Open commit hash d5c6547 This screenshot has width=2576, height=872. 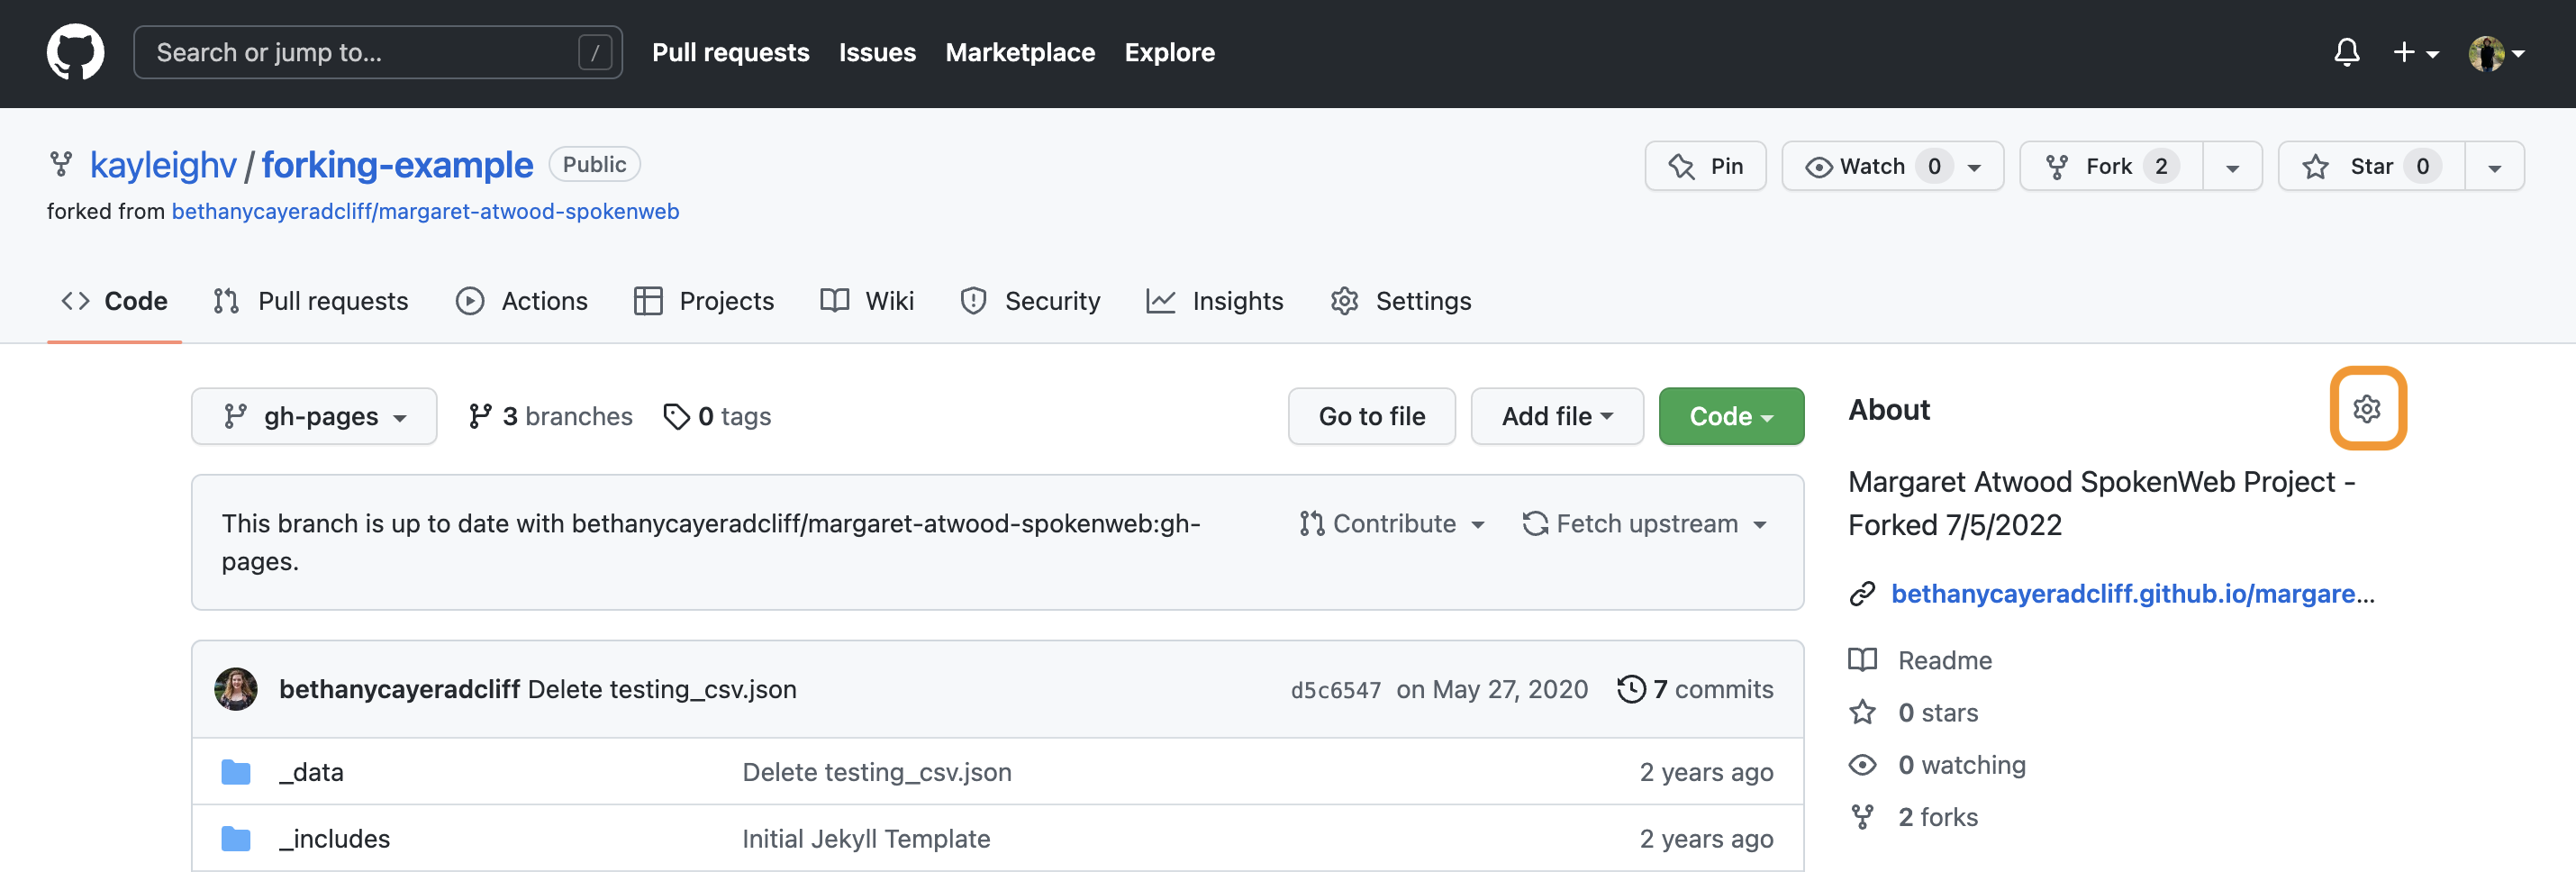[x=1335, y=690]
